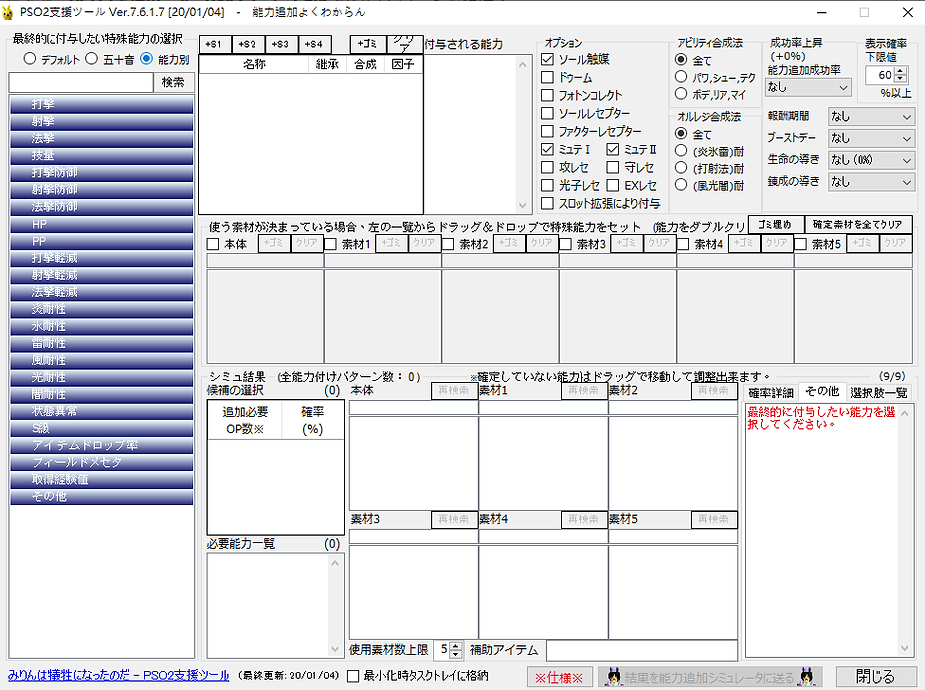Click 確定素材を全てクリア button
This screenshot has height=690, width=925.
858,225
